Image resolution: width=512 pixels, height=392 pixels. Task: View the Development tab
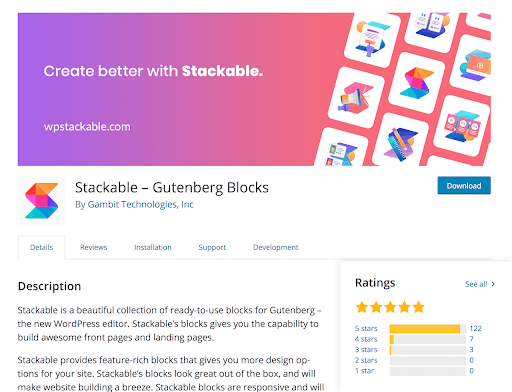tap(276, 247)
